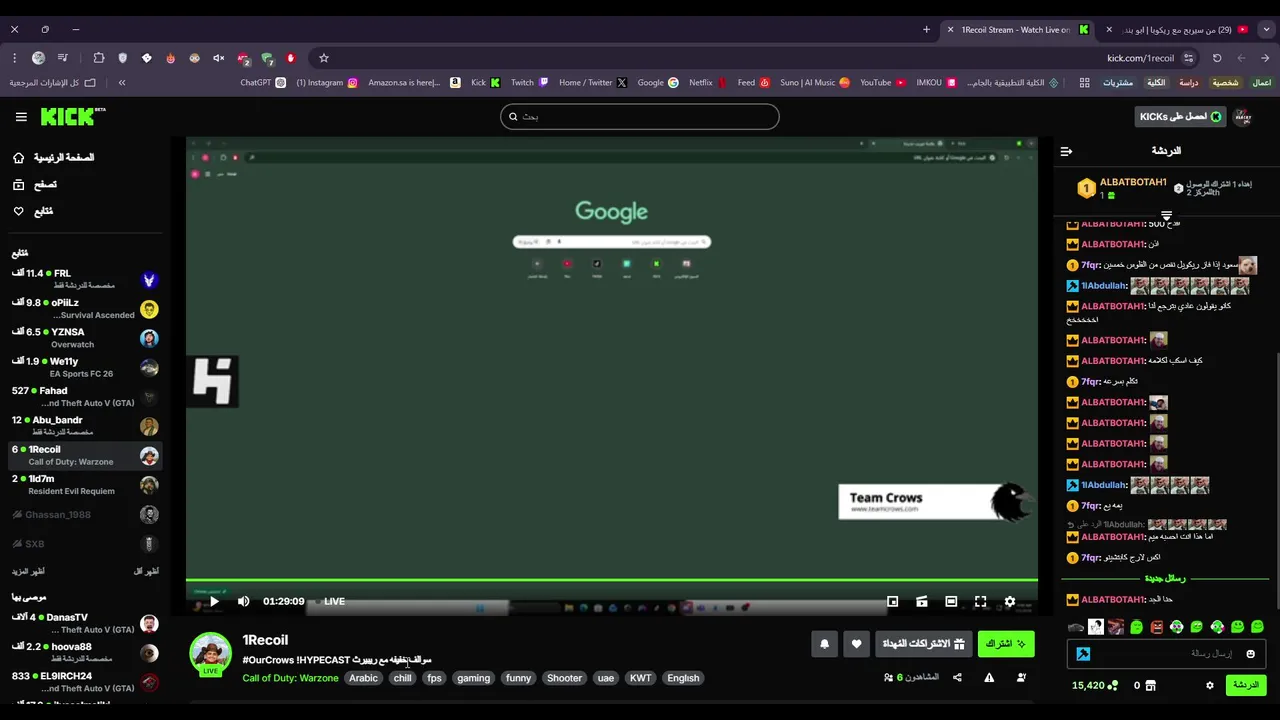Open chat settings gear icon

pos(1209,686)
